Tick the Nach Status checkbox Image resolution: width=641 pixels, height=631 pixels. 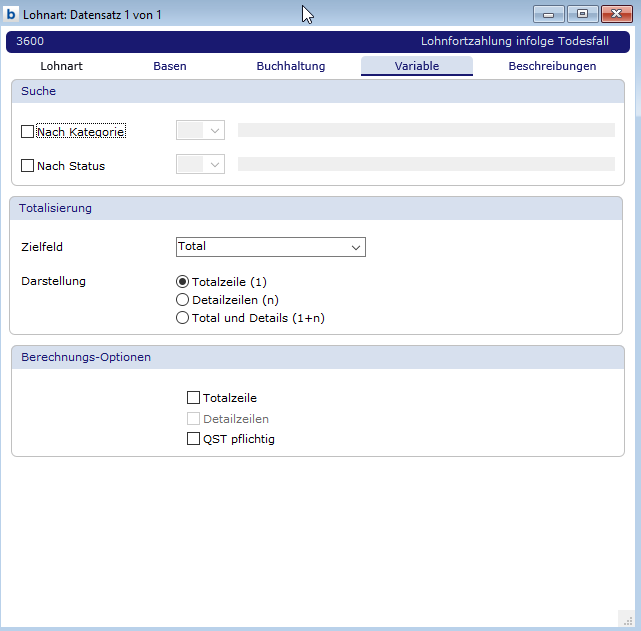[x=27, y=165]
